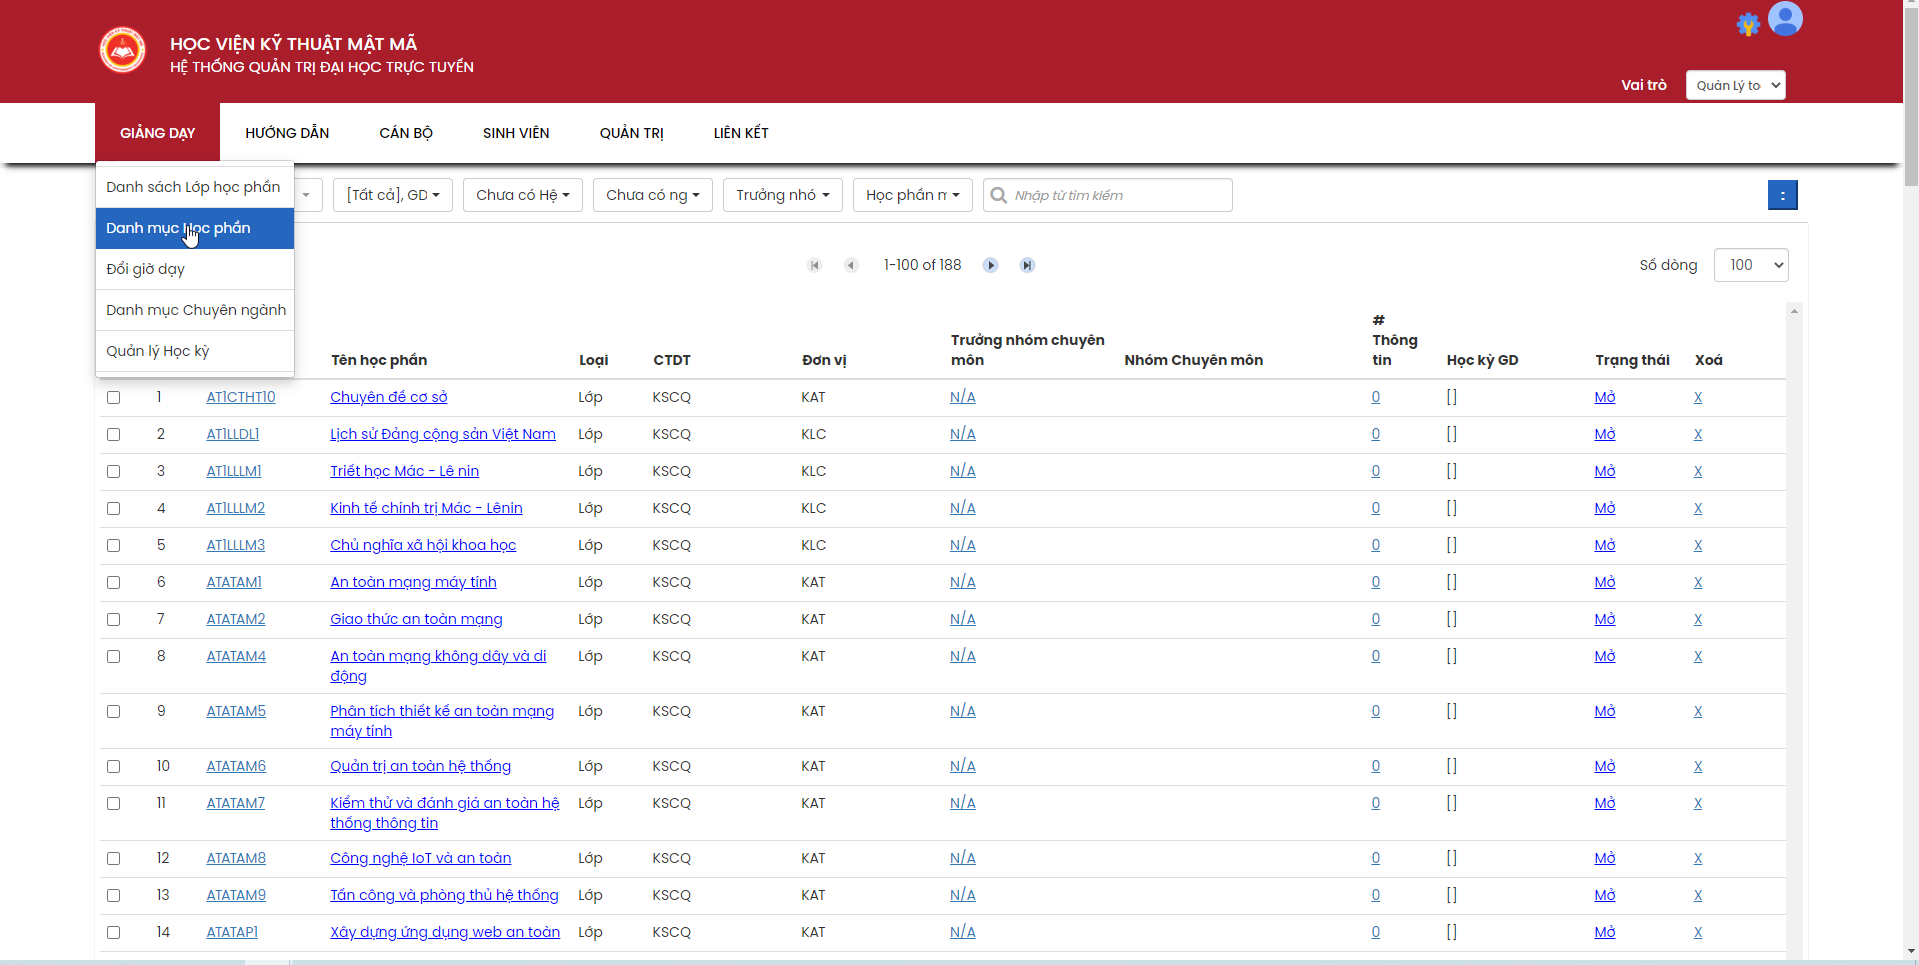Delete row AT1LLDL1 with X
This screenshot has width=1919, height=965.
[x=1698, y=434]
